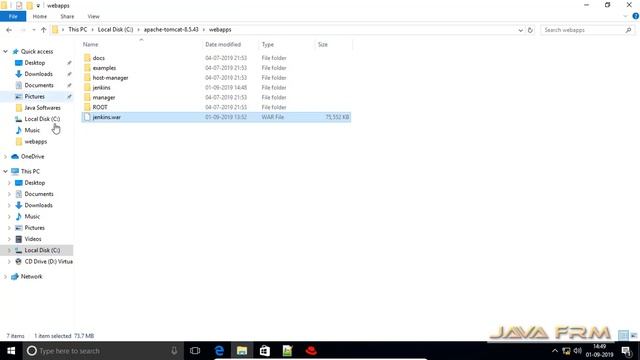Image resolution: width=640 pixels, height=360 pixels.
Task: Select the docs folder
Action: pos(98,58)
